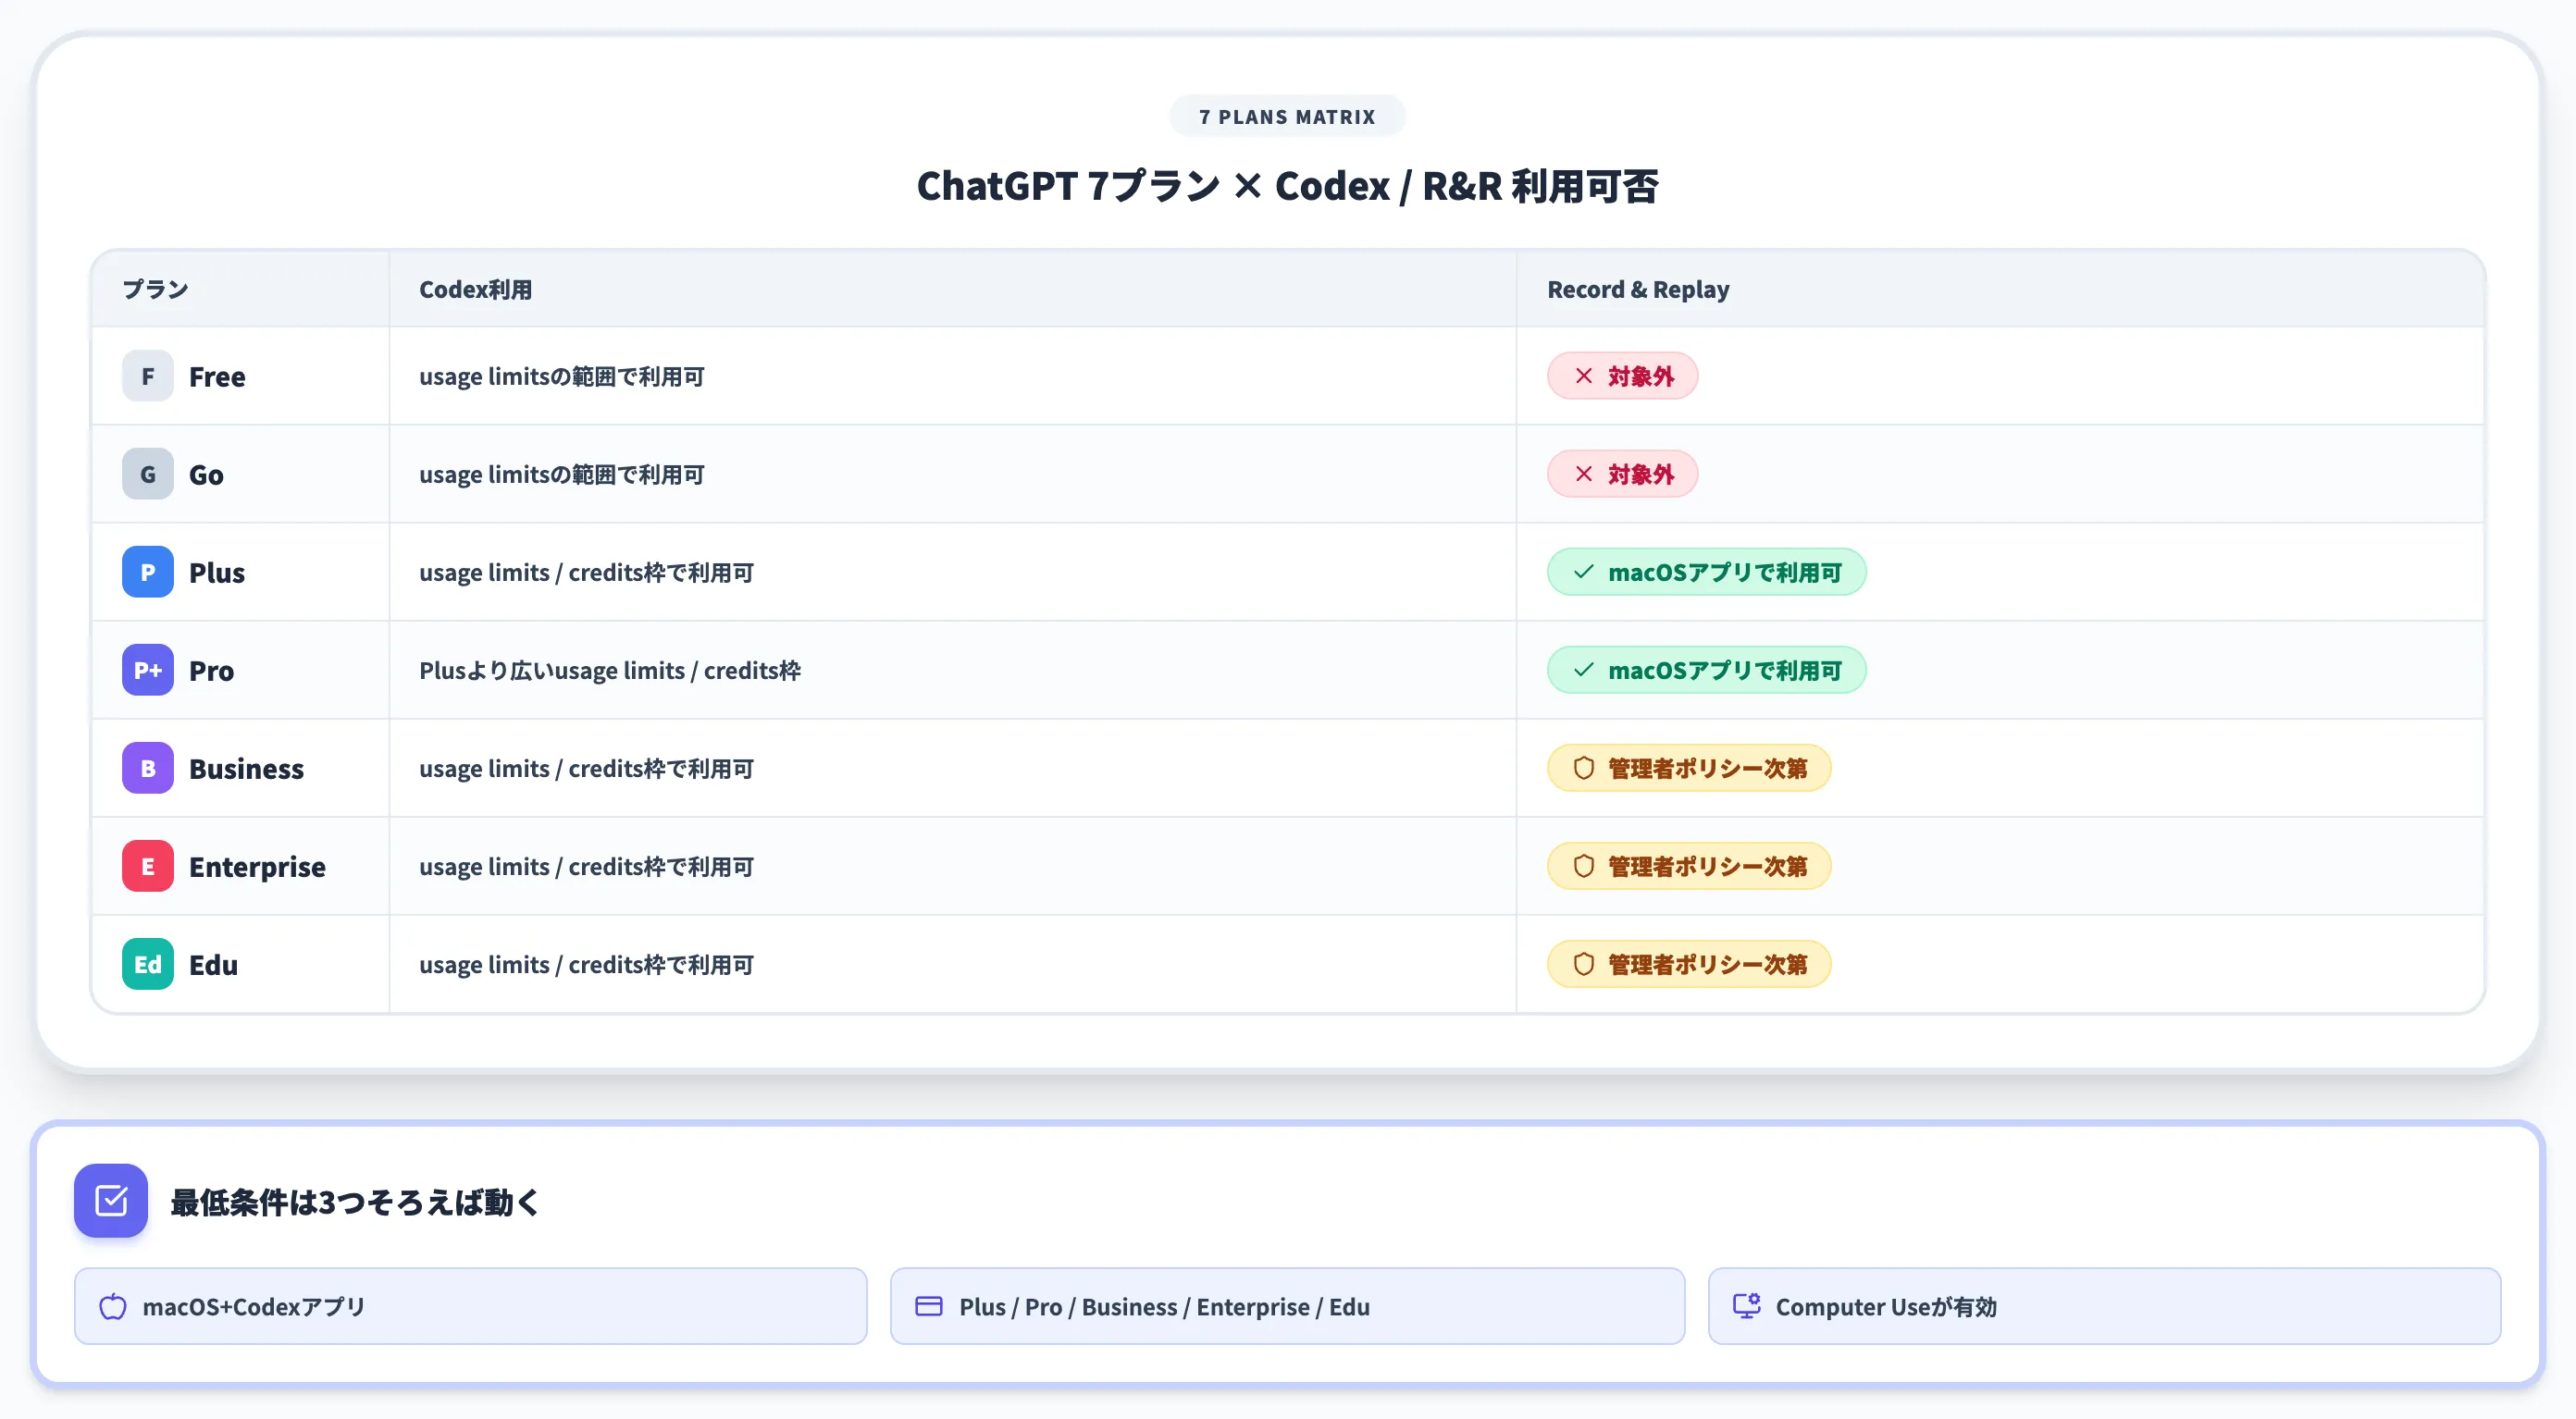Screen dimensions: 2576x1419
Task: Click the main title ChatGPT 7プラン × Codex / R&R 利用可否
Action: coord(1287,186)
